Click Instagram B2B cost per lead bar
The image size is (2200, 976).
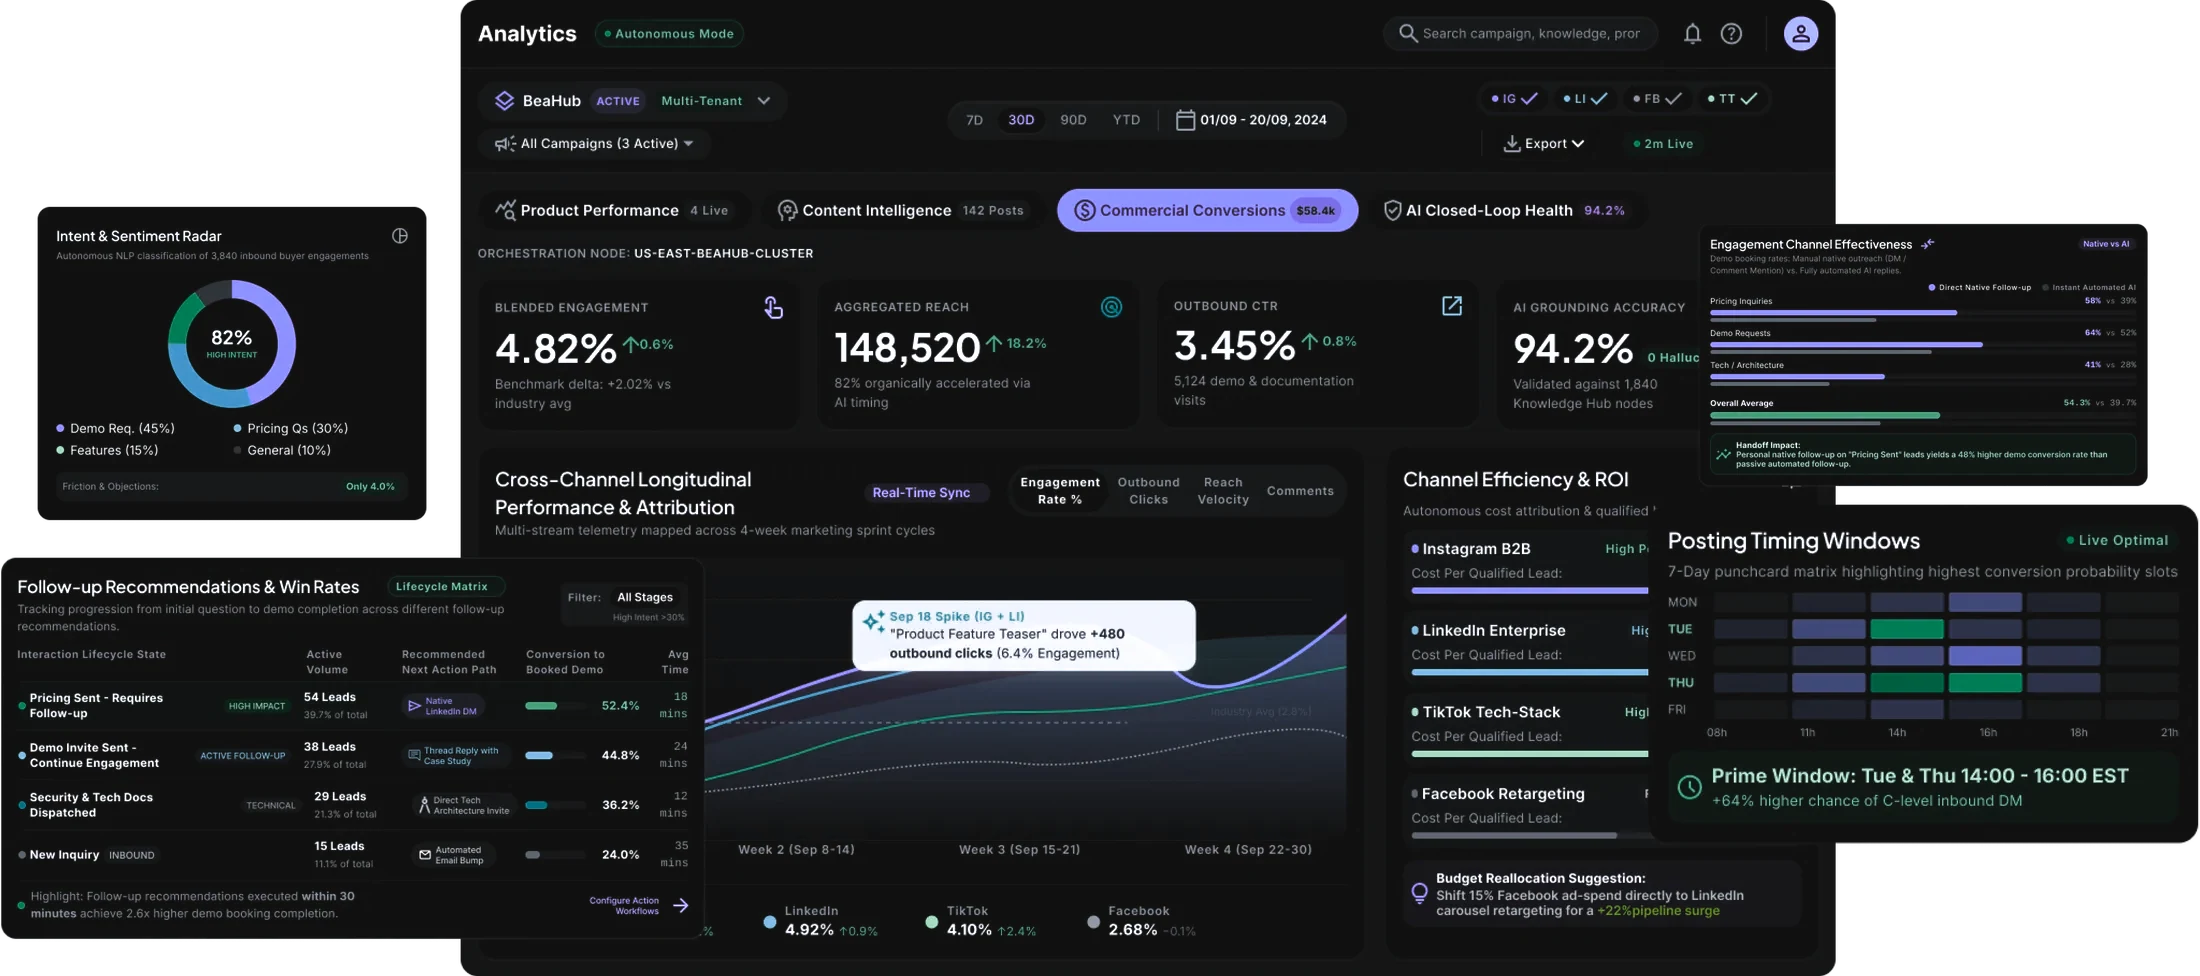(x=1529, y=591)
